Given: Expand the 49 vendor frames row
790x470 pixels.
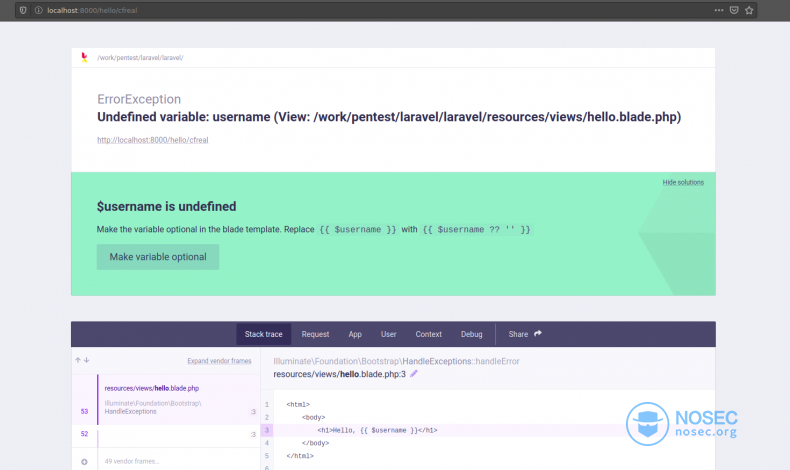Looking at the screenshot, I should pos(166,461).
